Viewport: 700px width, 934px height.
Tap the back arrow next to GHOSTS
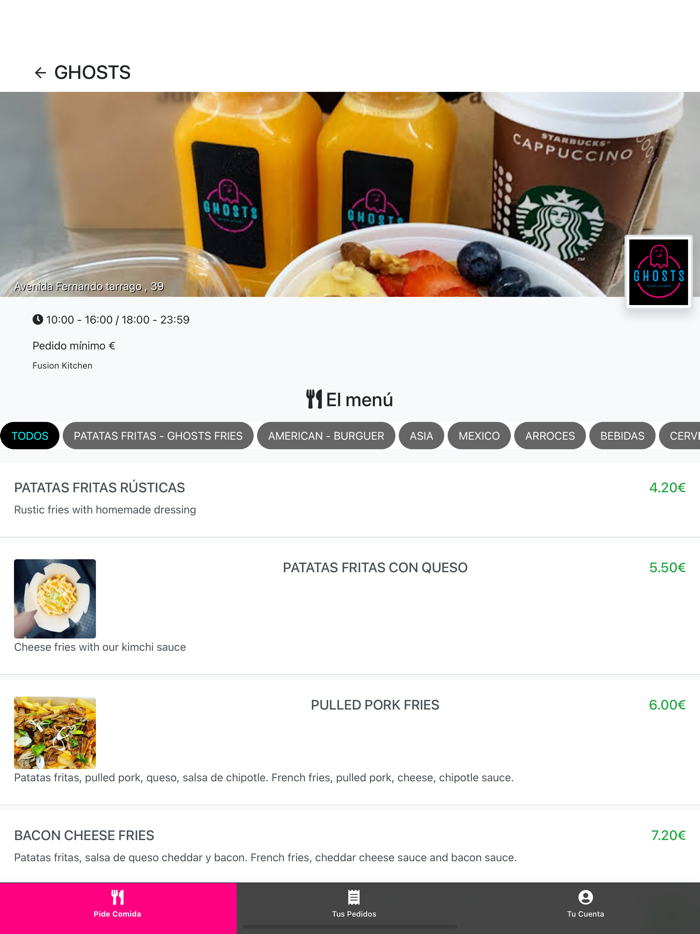40,73
